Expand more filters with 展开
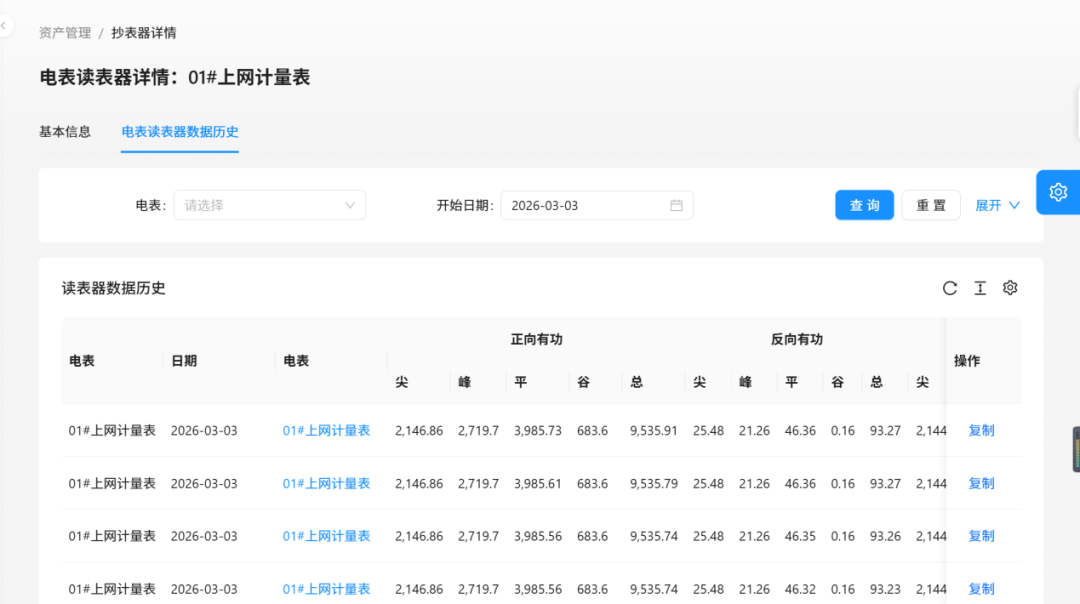 tap(997, 205)
